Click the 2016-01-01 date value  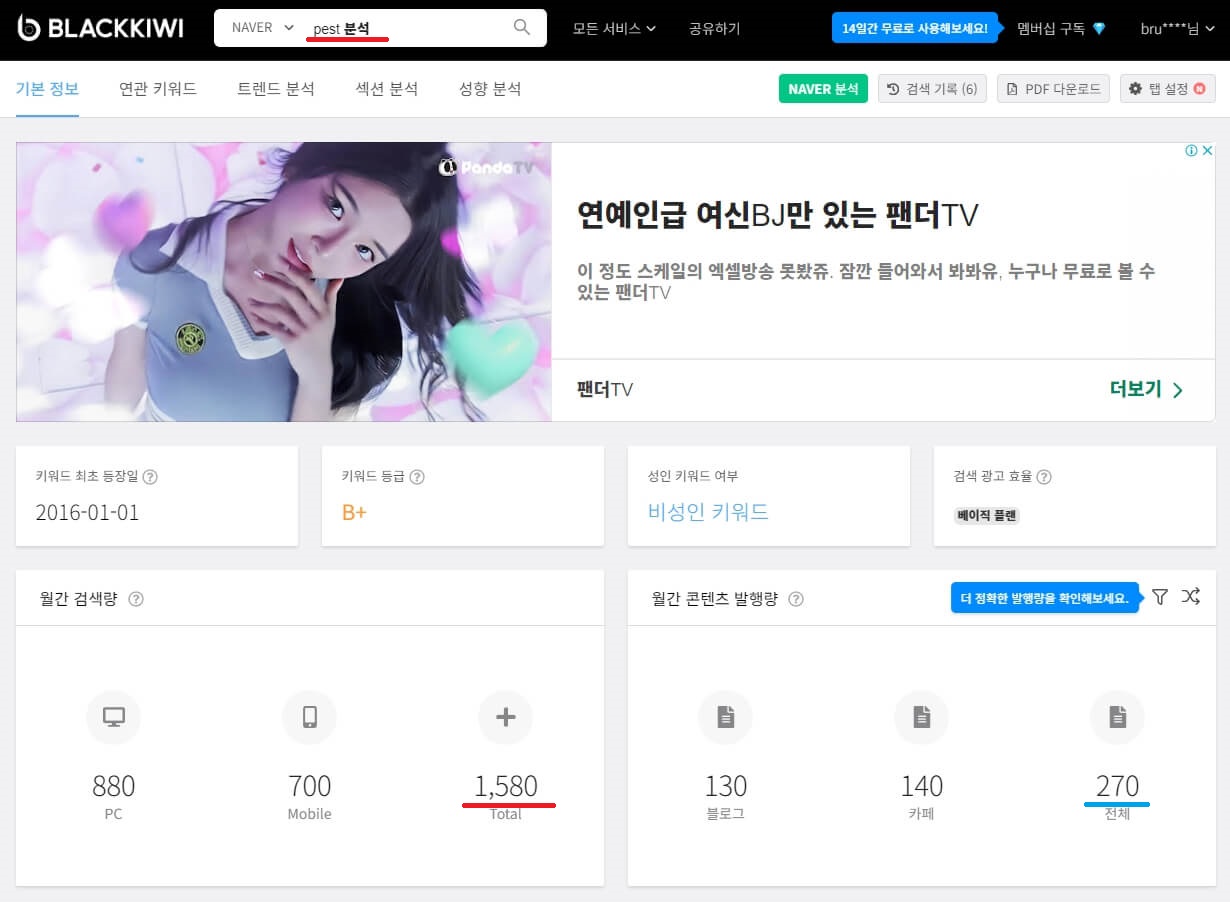pyautogui.click(x=87, y=512)
